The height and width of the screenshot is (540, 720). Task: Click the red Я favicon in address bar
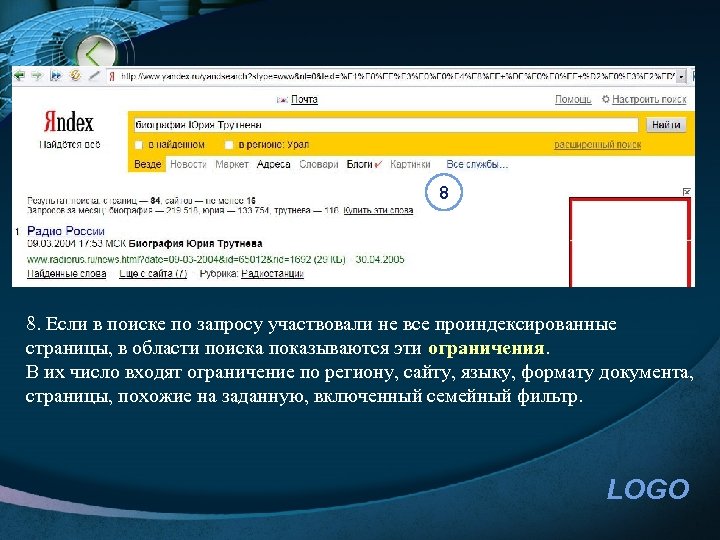point(112,76)
